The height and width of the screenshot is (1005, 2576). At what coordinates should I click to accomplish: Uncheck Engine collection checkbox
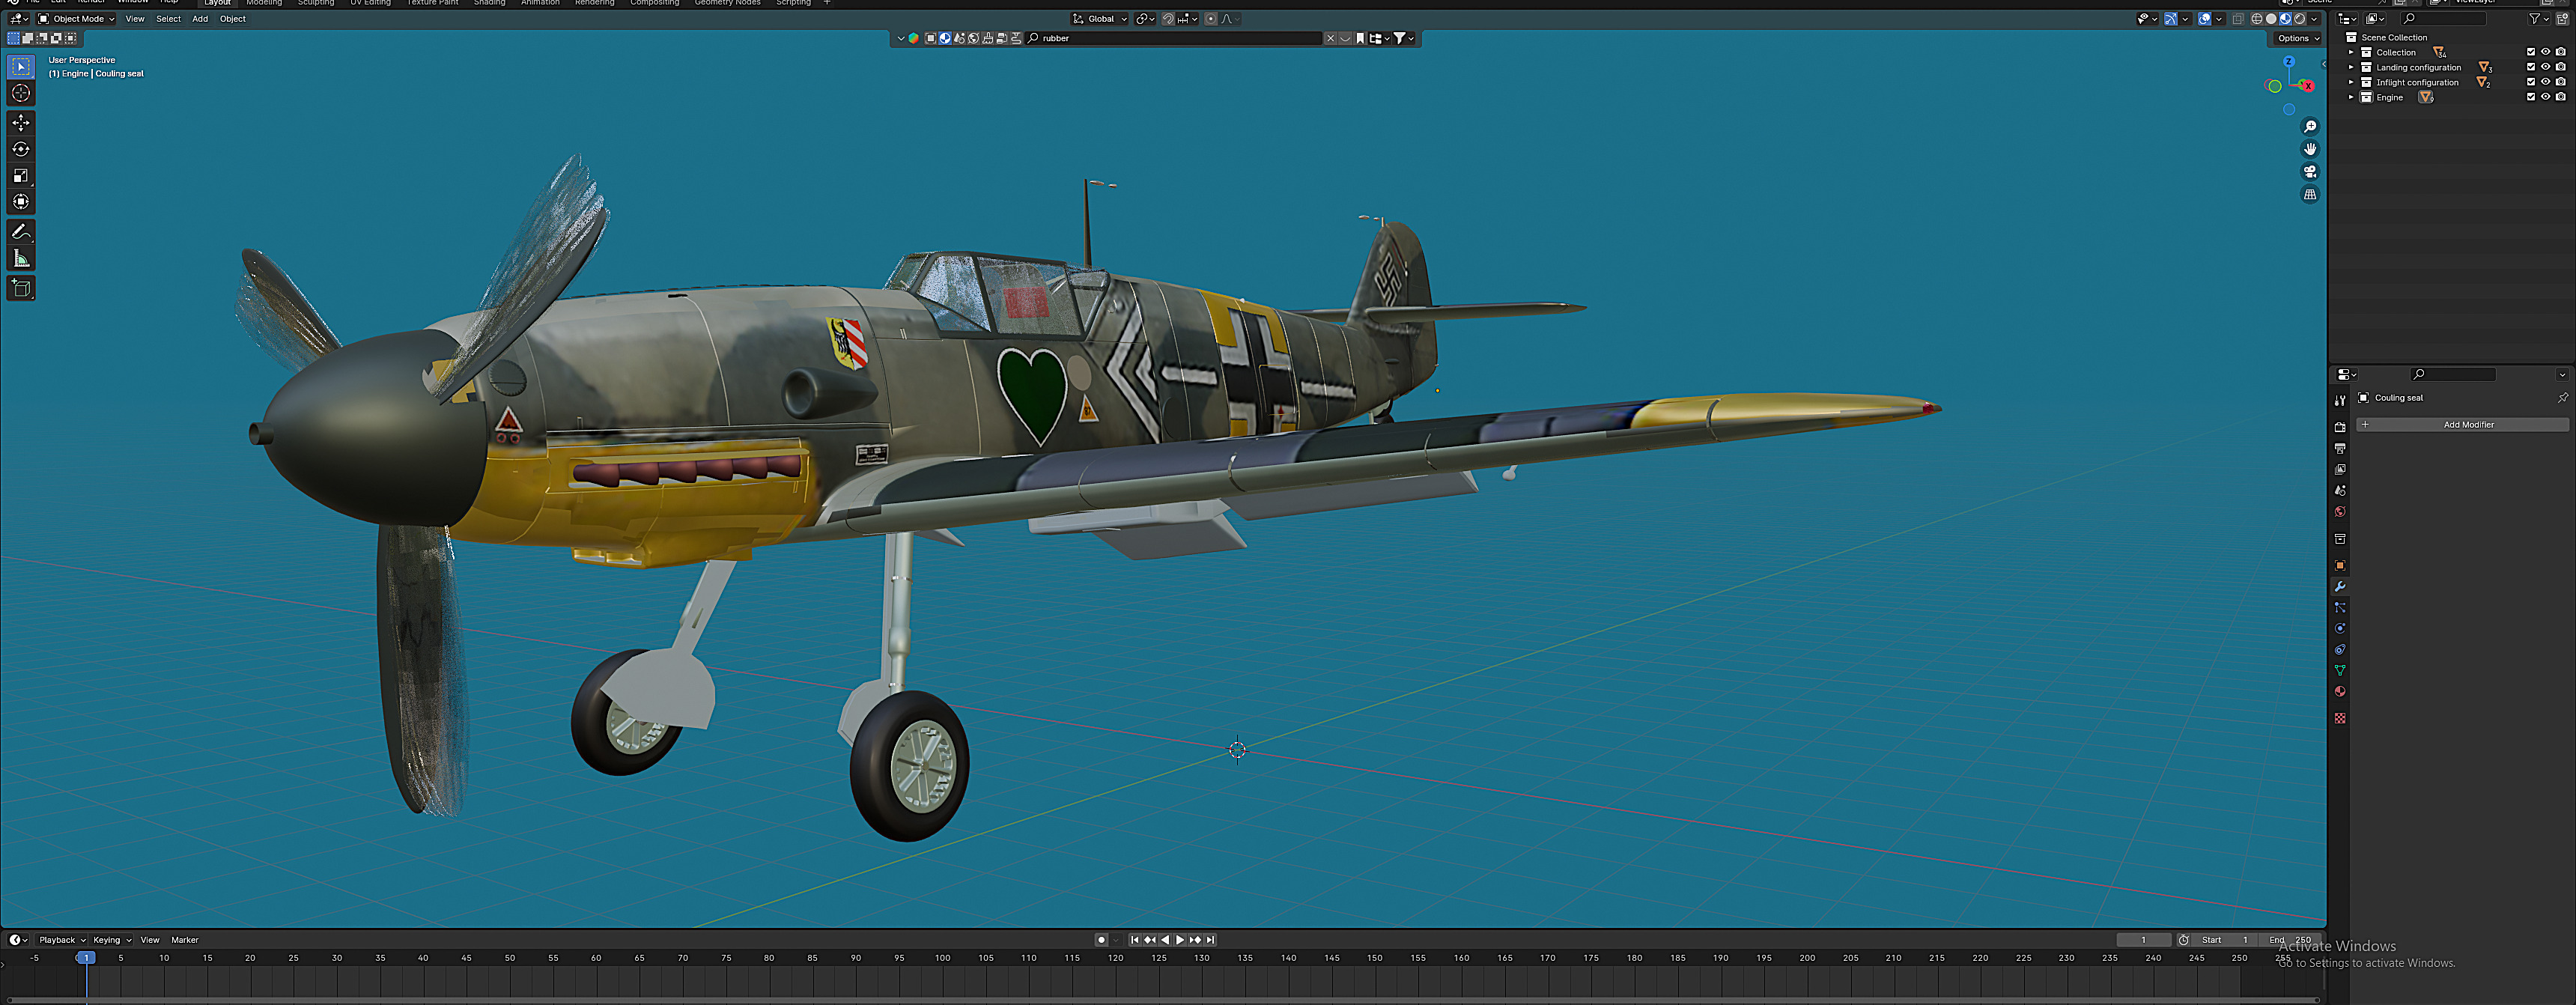coord(2531,97)
